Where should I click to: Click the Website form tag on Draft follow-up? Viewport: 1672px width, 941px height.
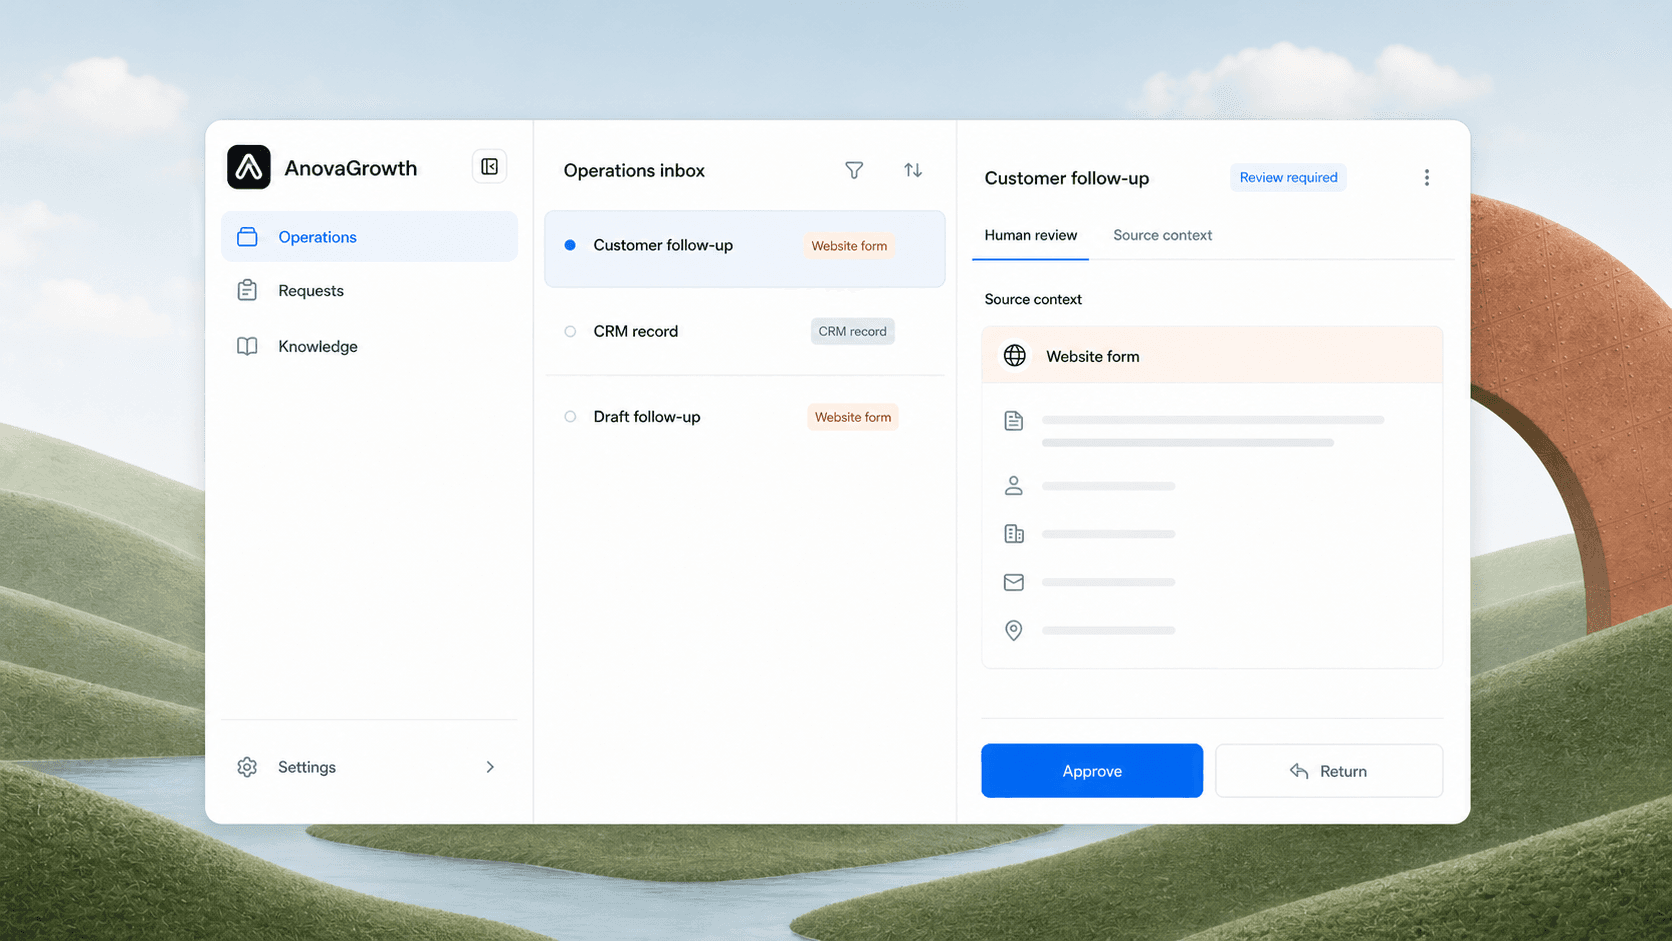click(x=853, y=417)
